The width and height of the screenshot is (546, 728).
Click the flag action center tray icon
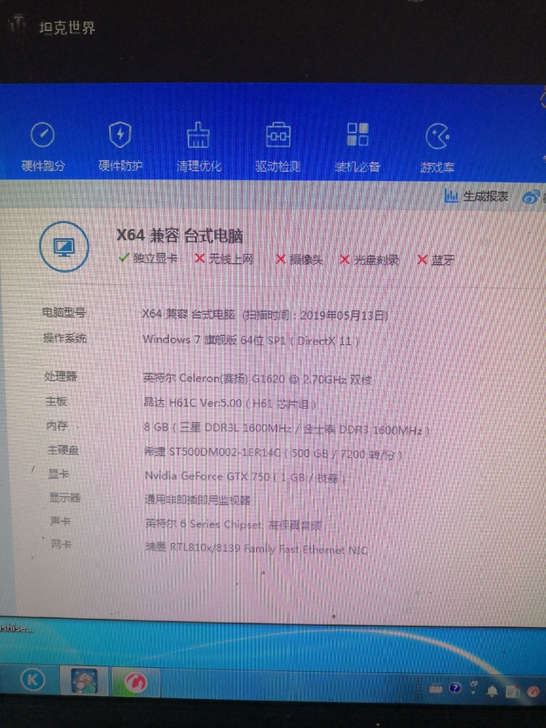pos(513,692)
